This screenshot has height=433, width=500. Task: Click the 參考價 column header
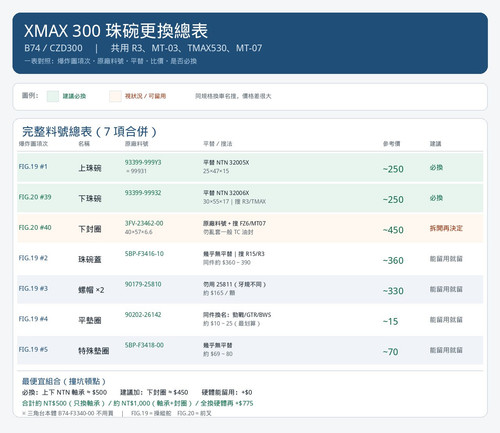pyautogui.click(x=392, y=144)
